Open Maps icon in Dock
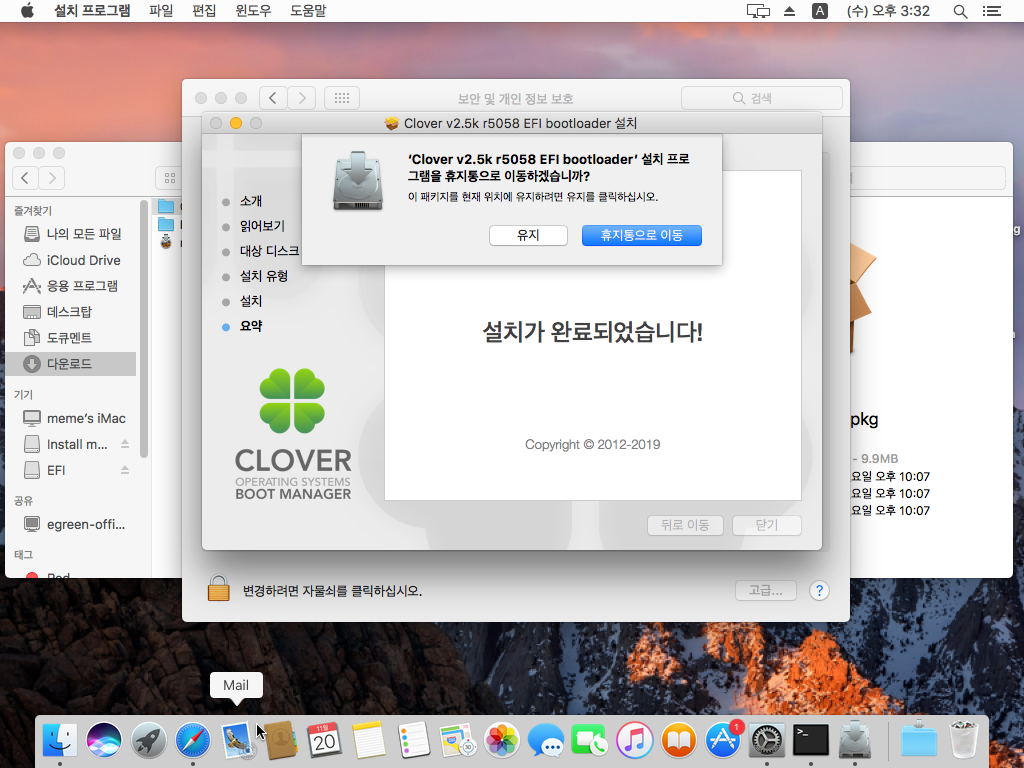Screen dimensions: 1024x768 (457, 741)
